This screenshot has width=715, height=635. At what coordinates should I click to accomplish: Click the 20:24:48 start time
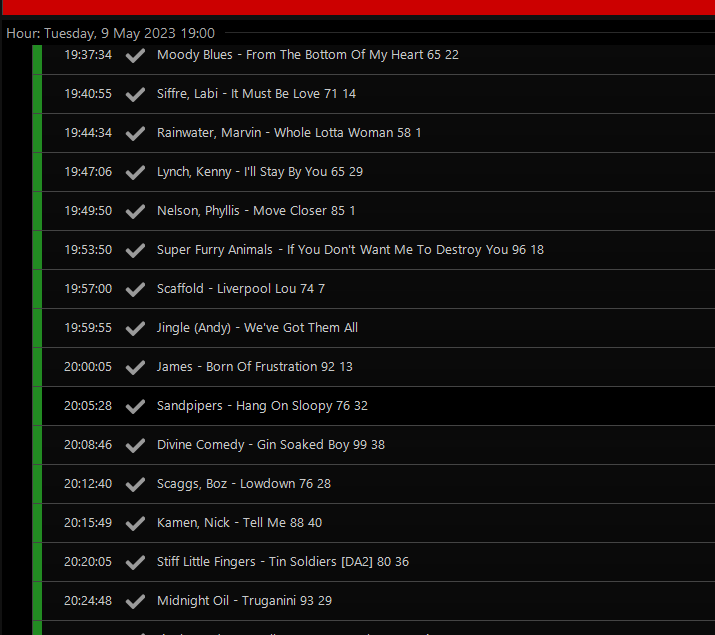88,600
